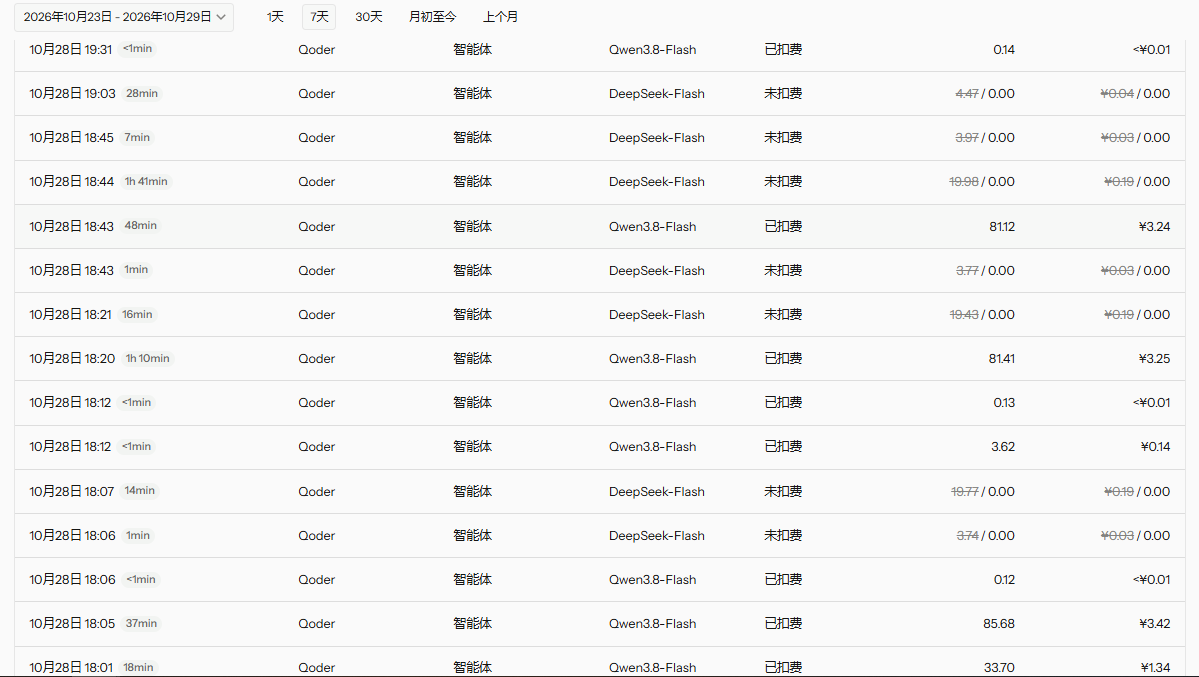Click the ¥3.24 cost amount

point(1154,226)
